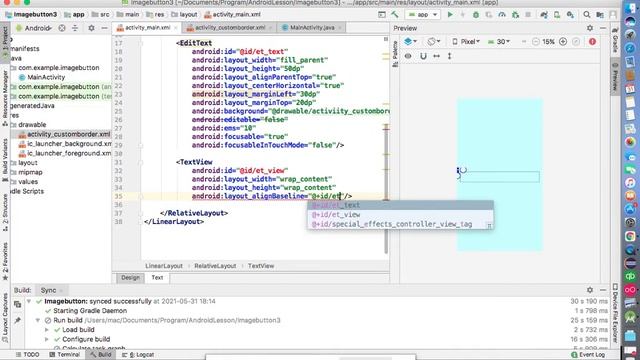The width and height of the screenshot is (640, 360).
Task: Open the profiler gauge icon in toolbar
Action: pyautogui.click(x=502, y=15)
